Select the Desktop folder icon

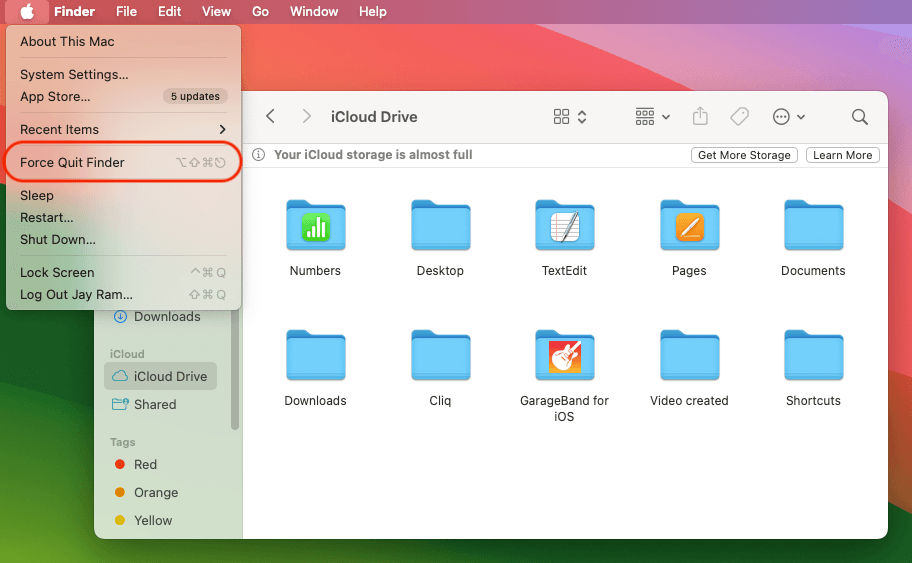tap(440, 226)
